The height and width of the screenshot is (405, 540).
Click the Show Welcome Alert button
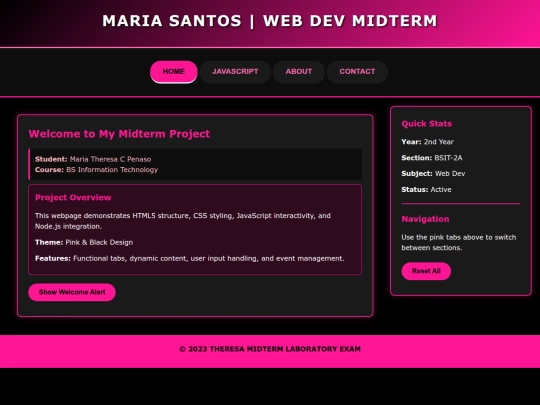(72, 292)
